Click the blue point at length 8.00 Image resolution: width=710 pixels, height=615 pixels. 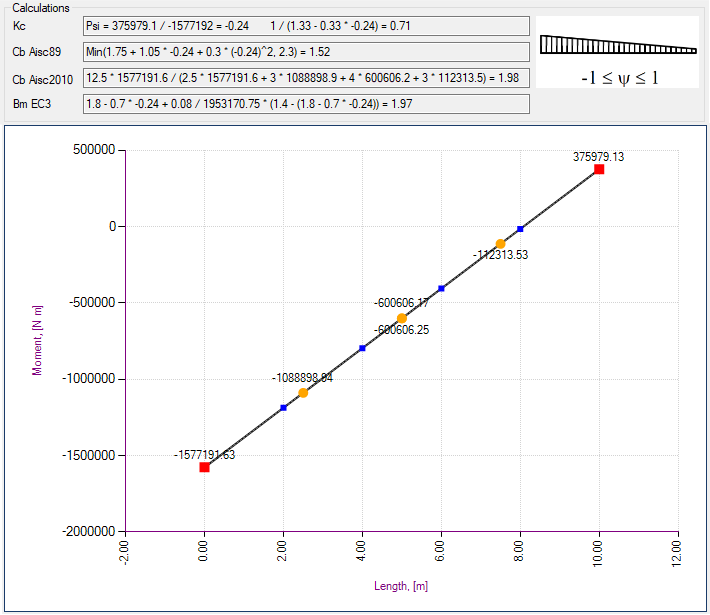pyautogui.click(x=520, y=229)
